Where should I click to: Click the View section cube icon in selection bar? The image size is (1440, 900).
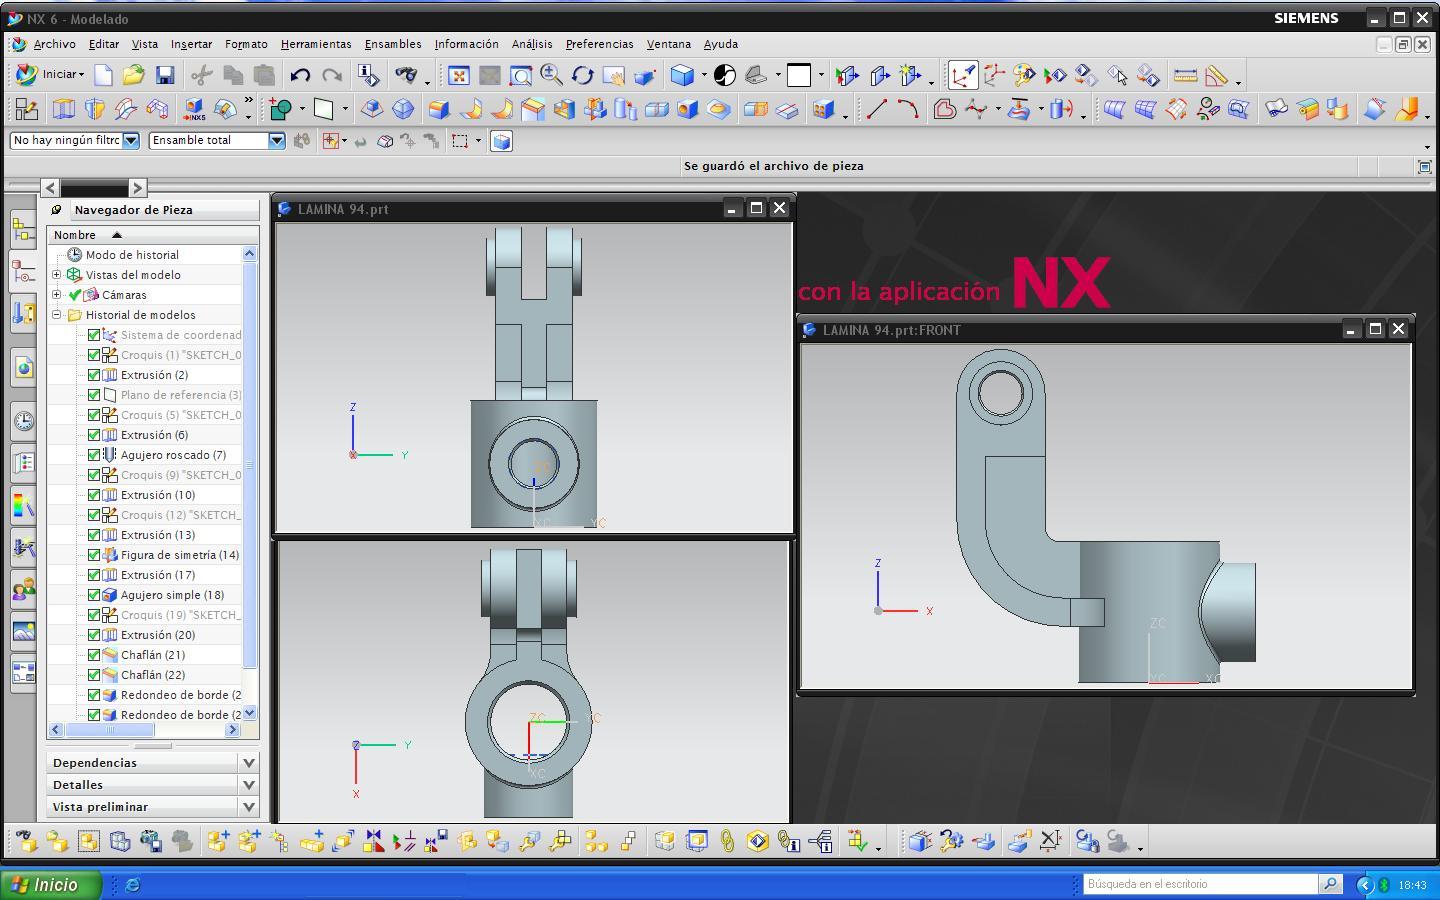pyautogui.click(x=502, y=141)
